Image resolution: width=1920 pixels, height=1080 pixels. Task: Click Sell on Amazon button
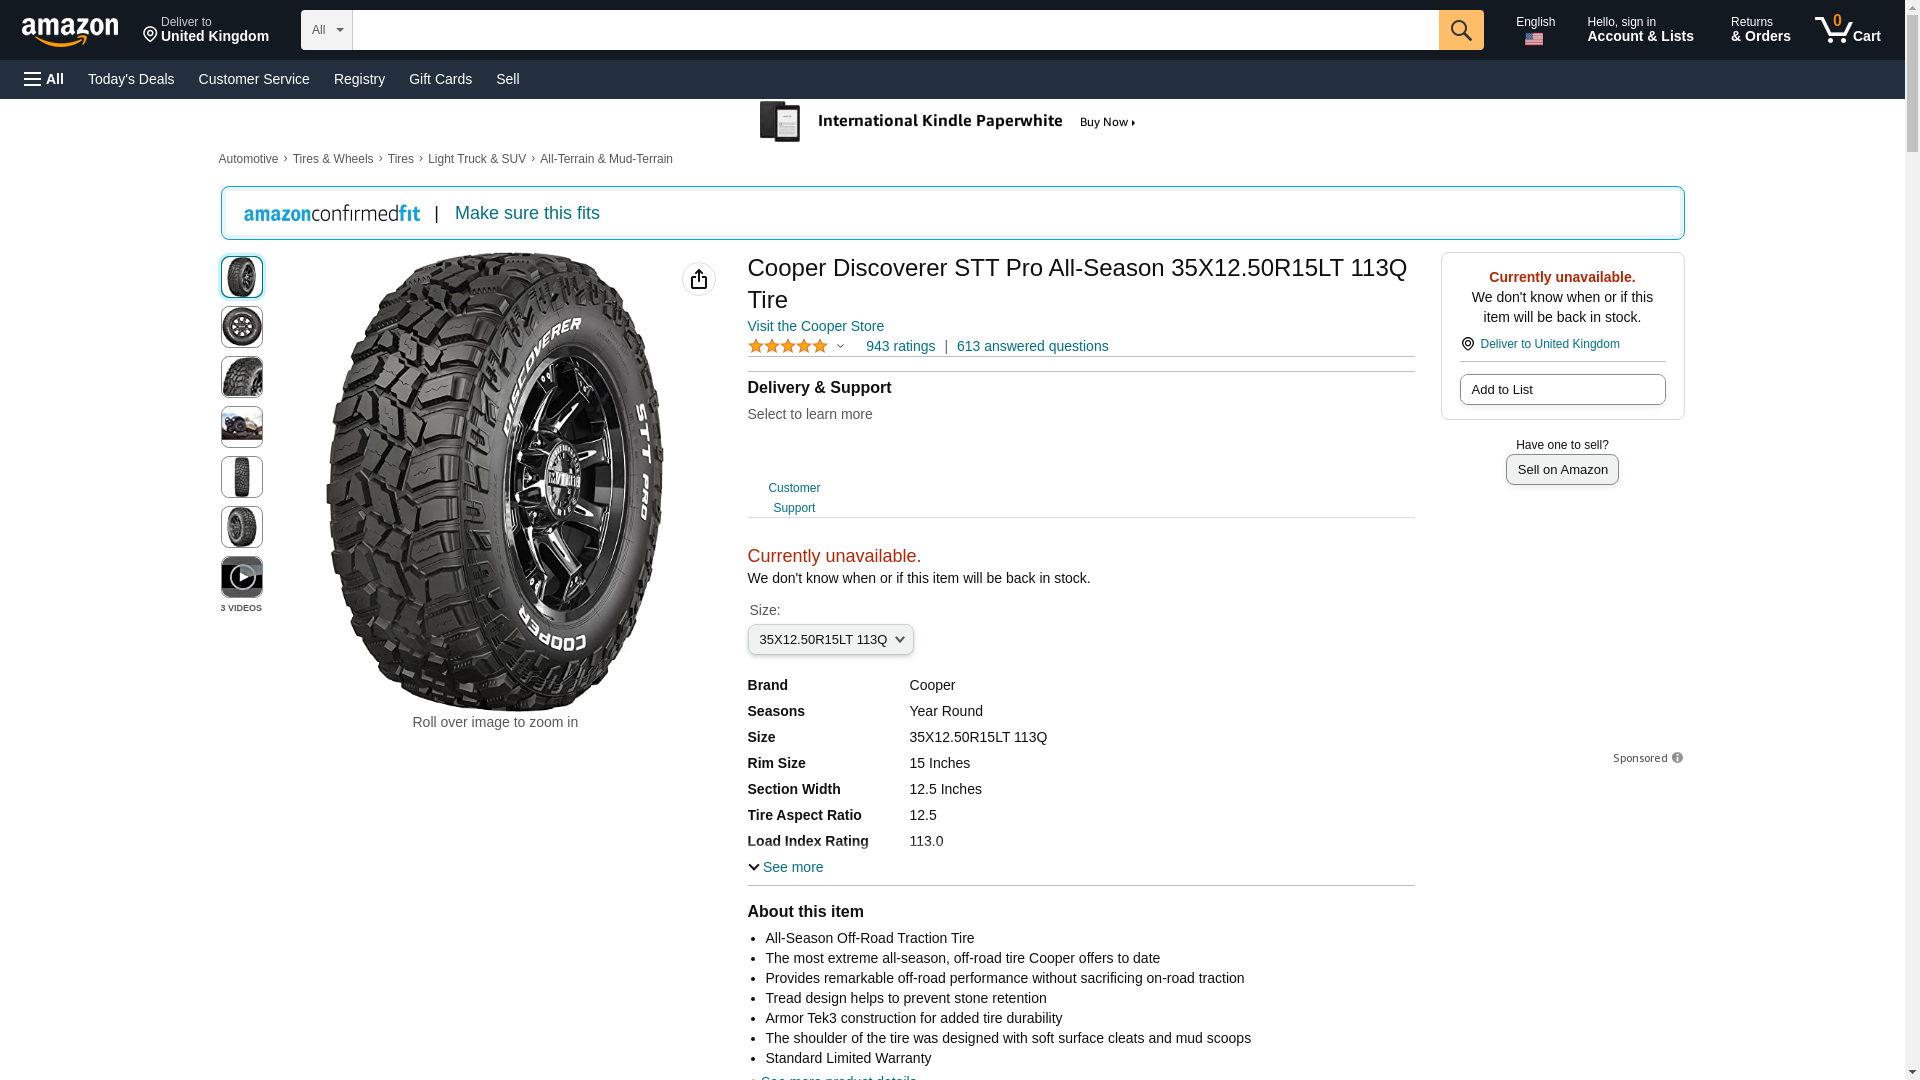coord(1562,470)
